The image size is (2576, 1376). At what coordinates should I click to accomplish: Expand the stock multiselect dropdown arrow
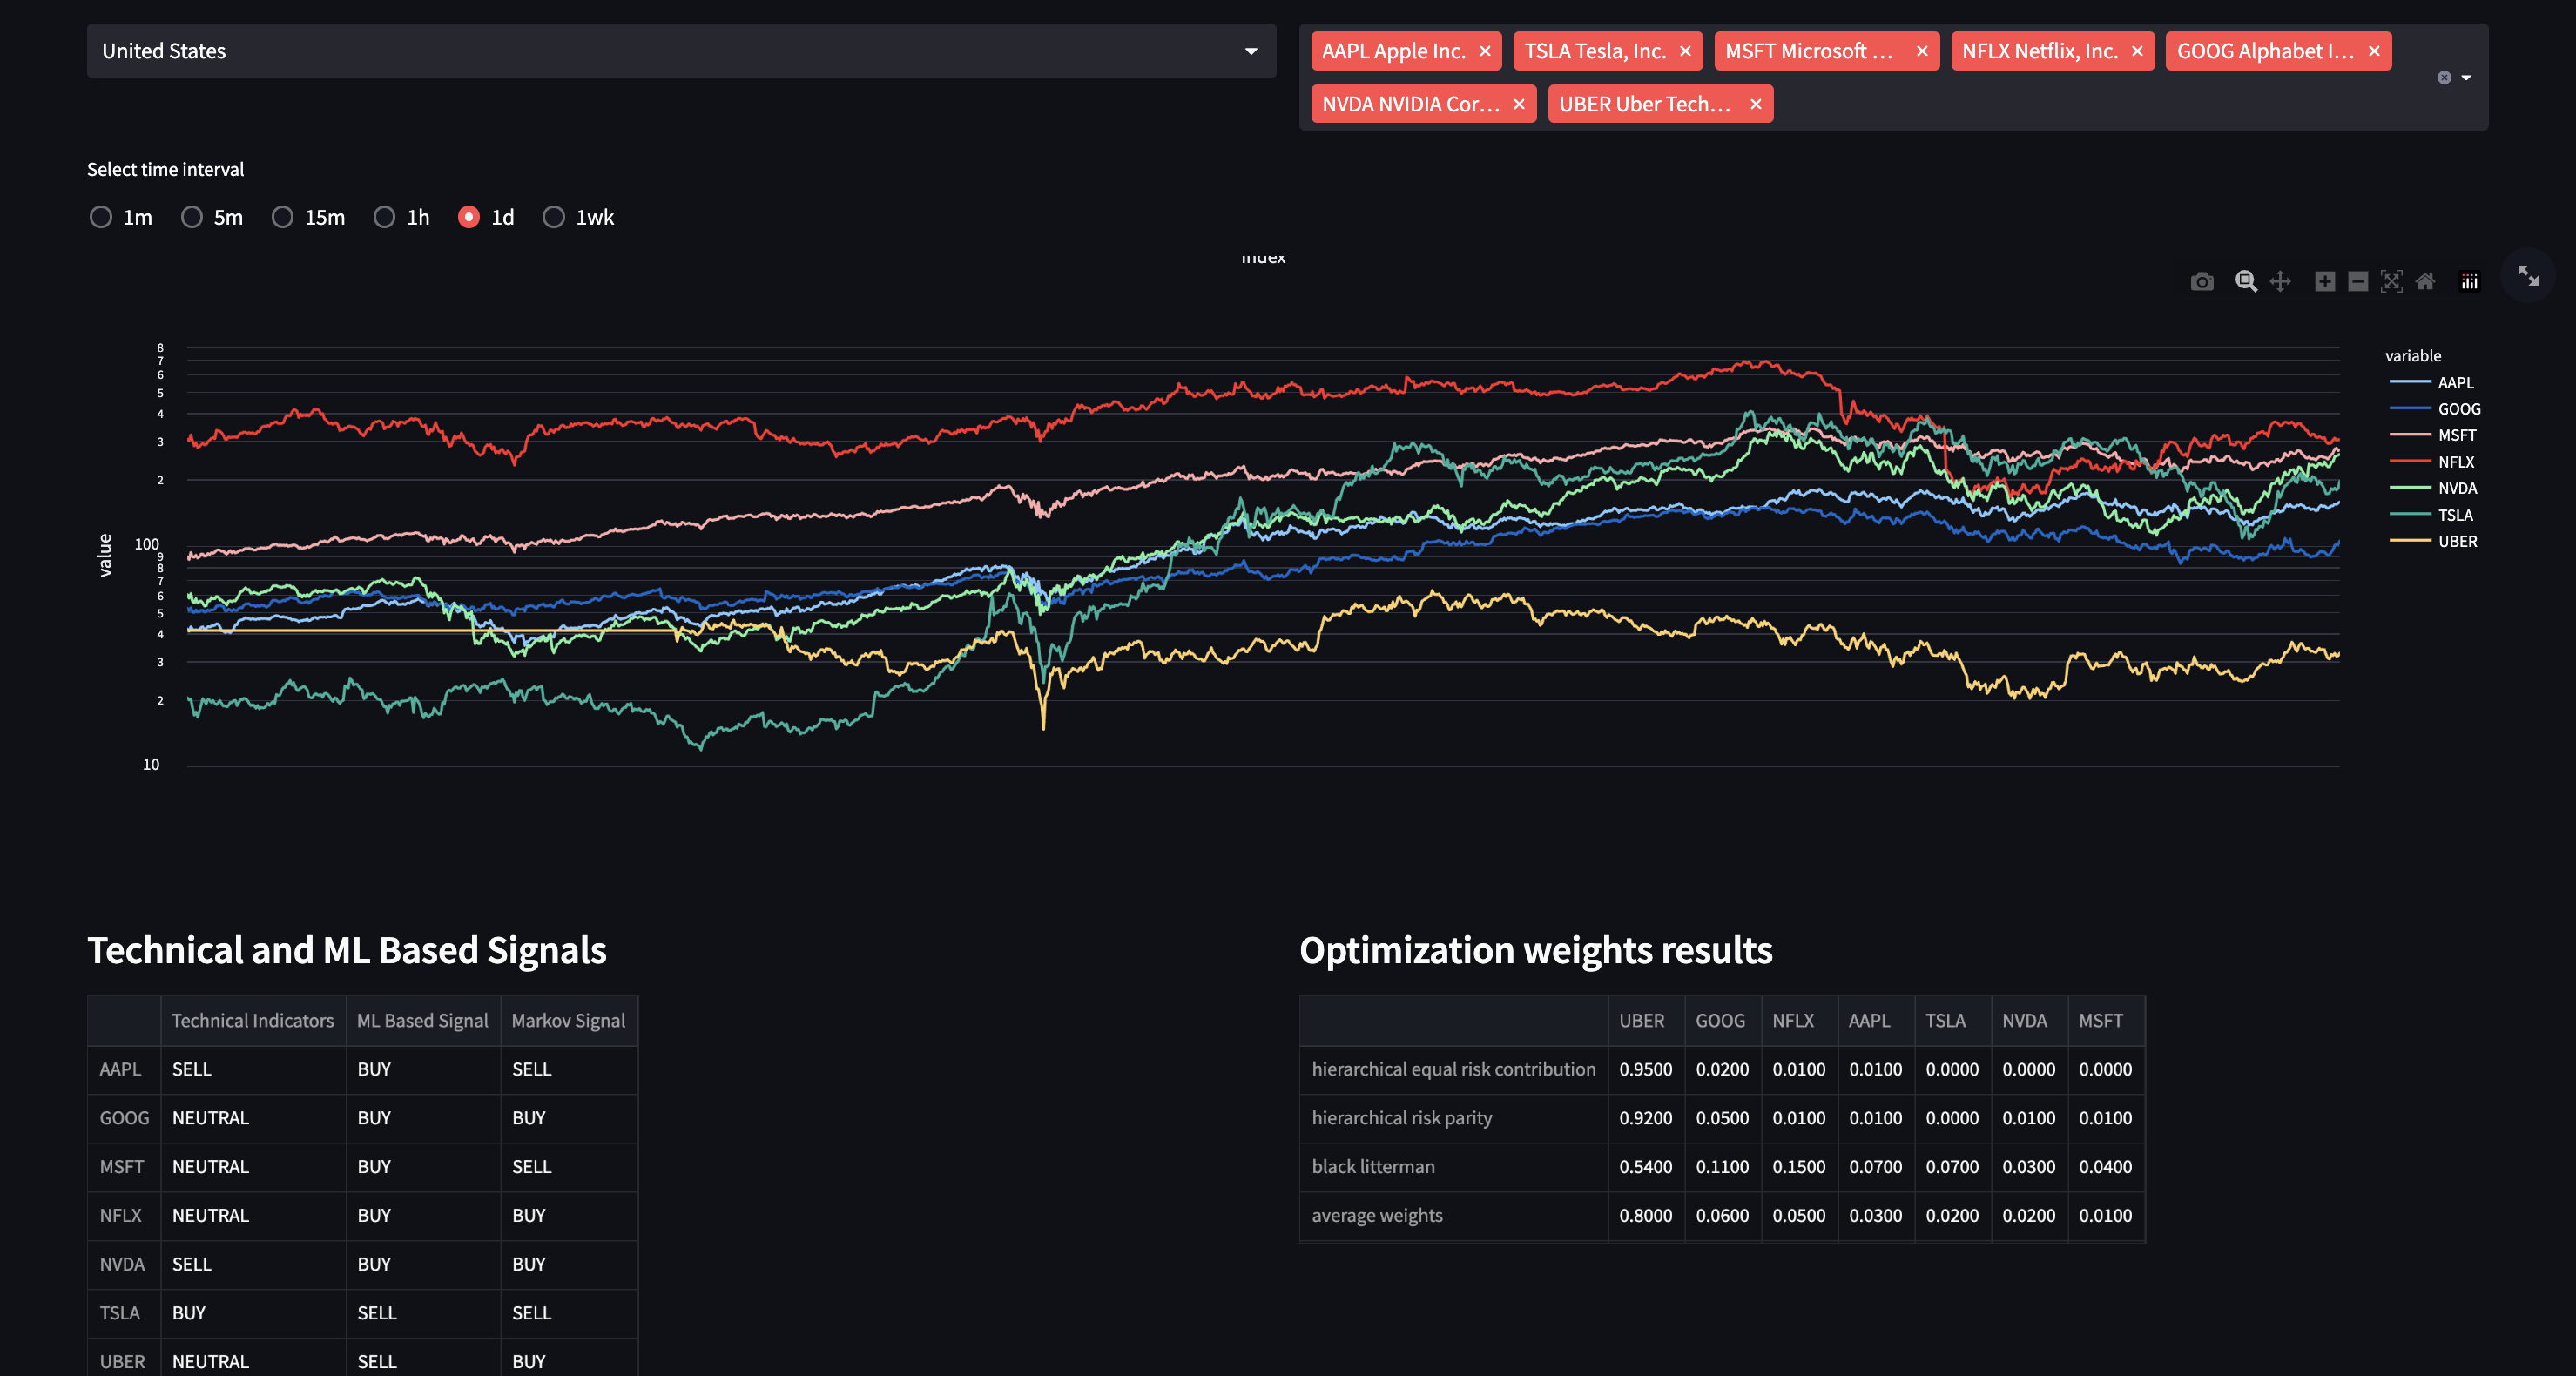[x=2466, y=78]
